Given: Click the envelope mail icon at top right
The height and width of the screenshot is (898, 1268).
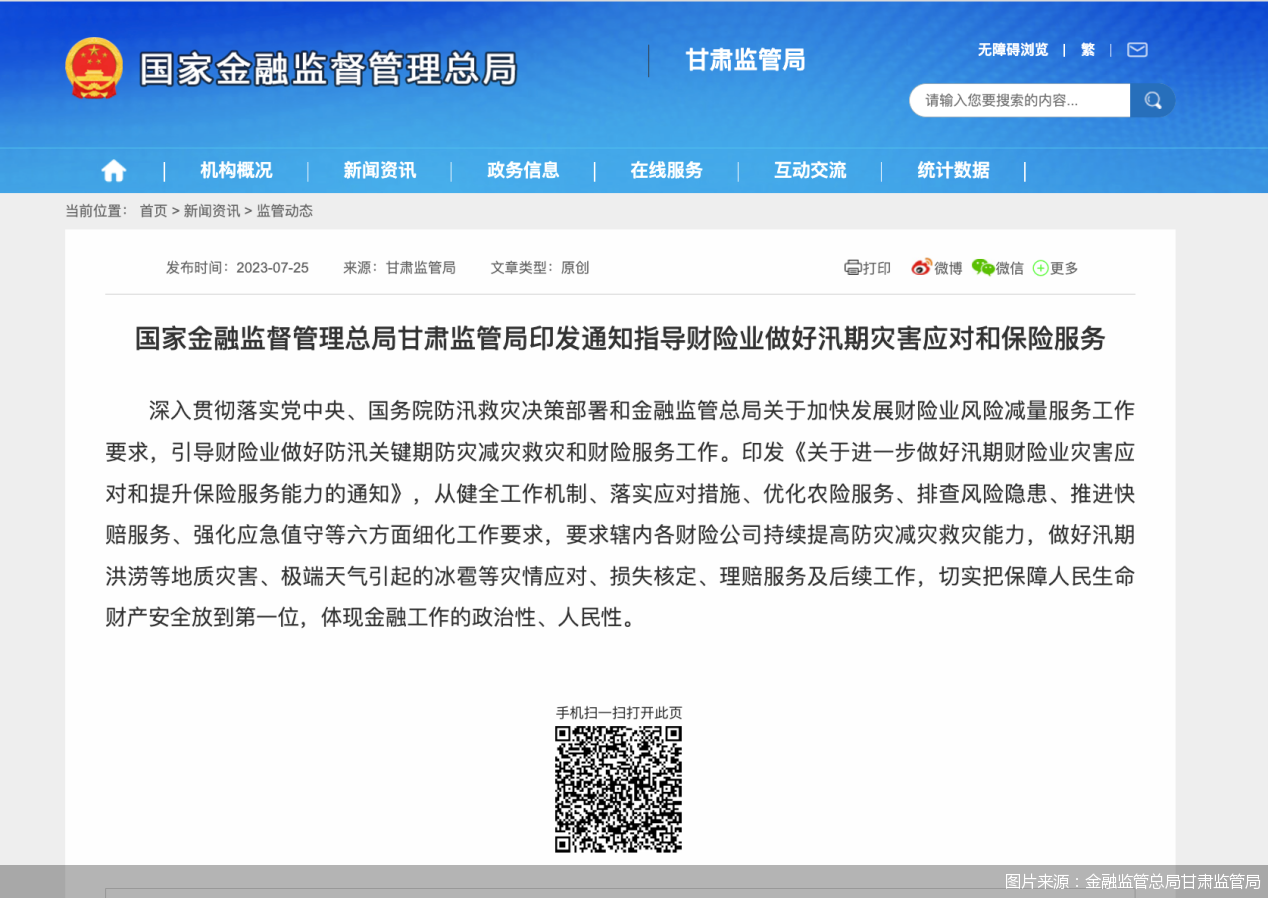Looking at the screenshot, I should (1136, 49).
